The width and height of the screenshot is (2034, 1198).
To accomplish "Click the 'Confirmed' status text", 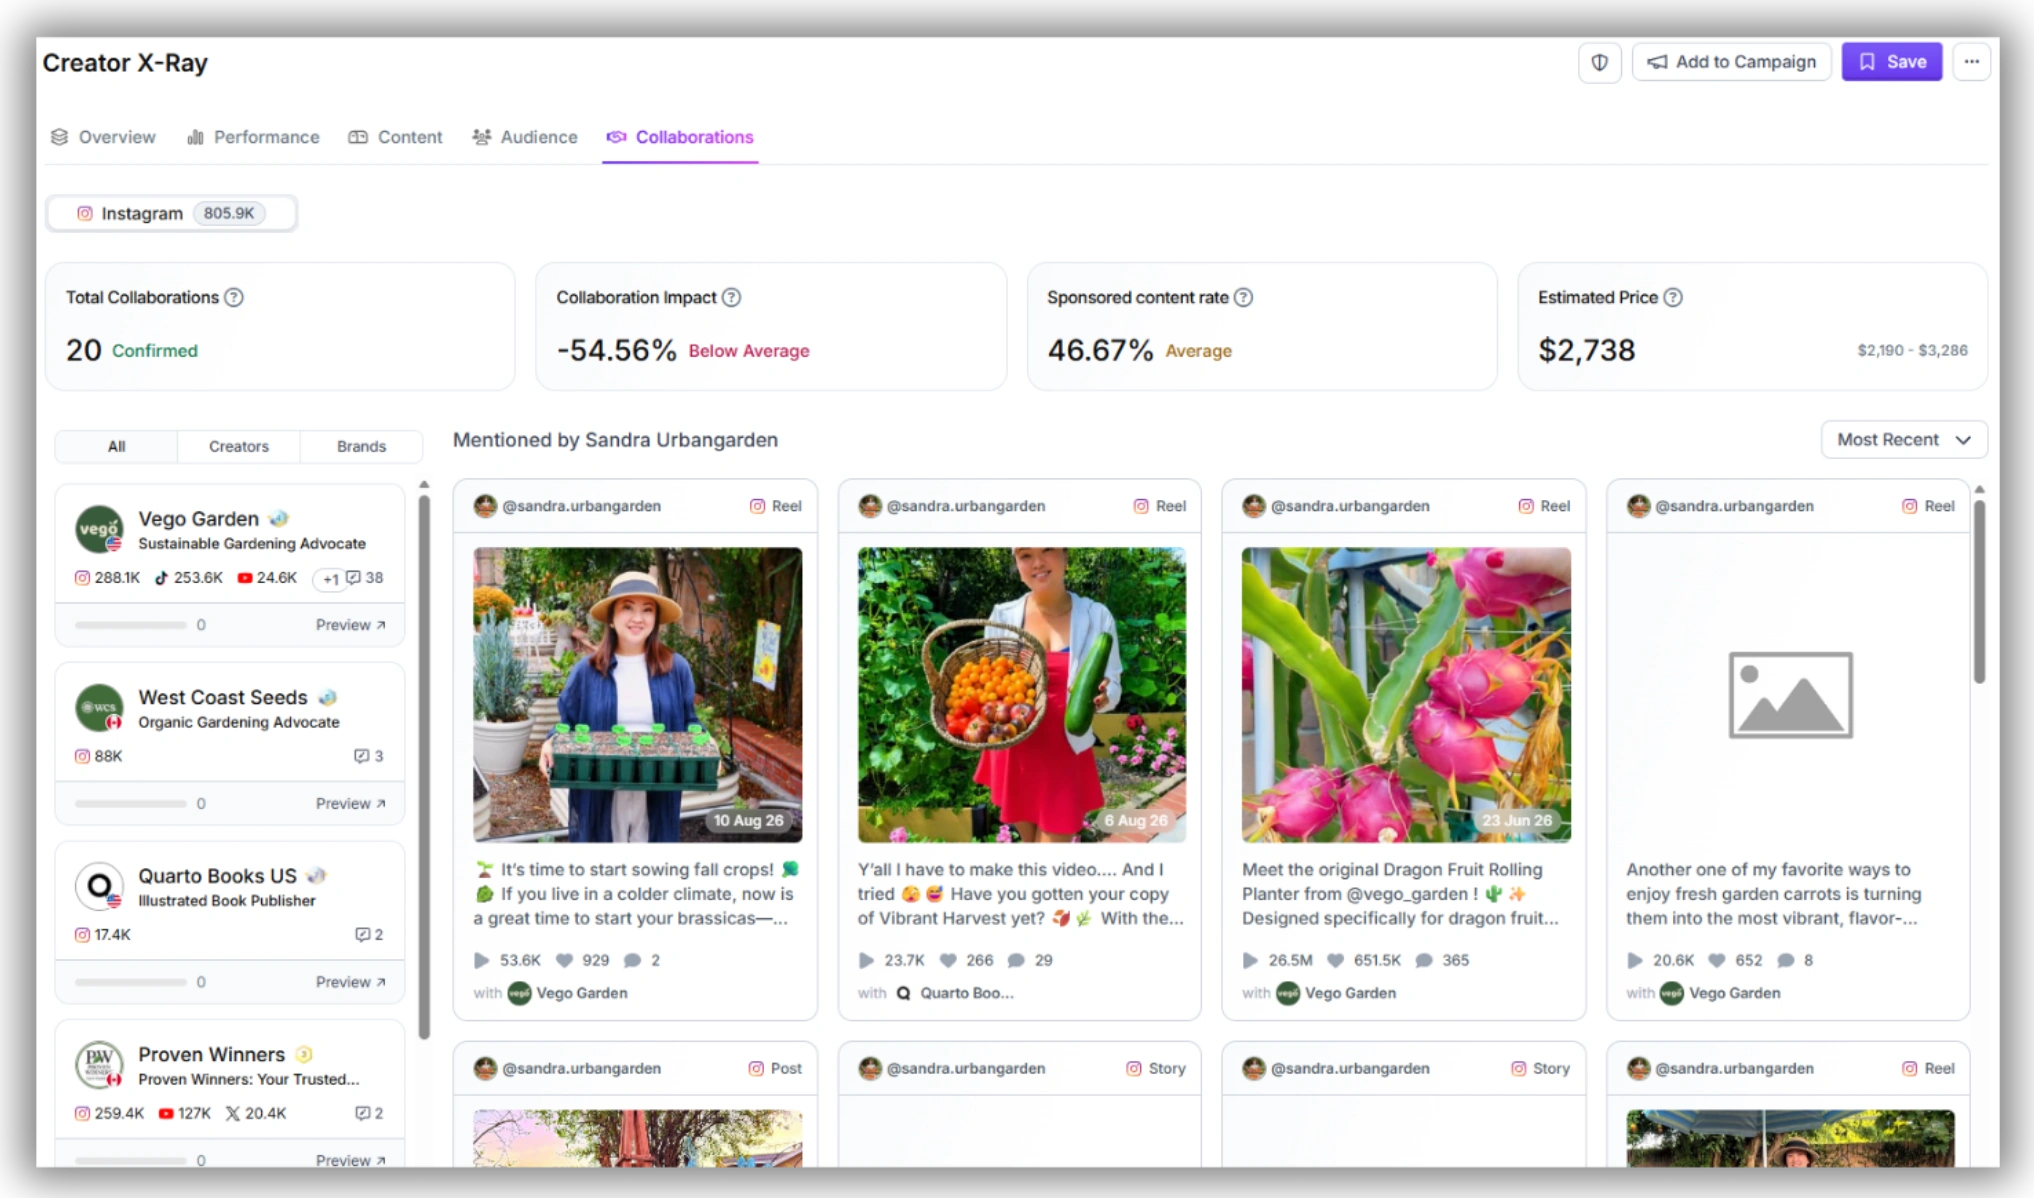I will [x=155, y=351].
